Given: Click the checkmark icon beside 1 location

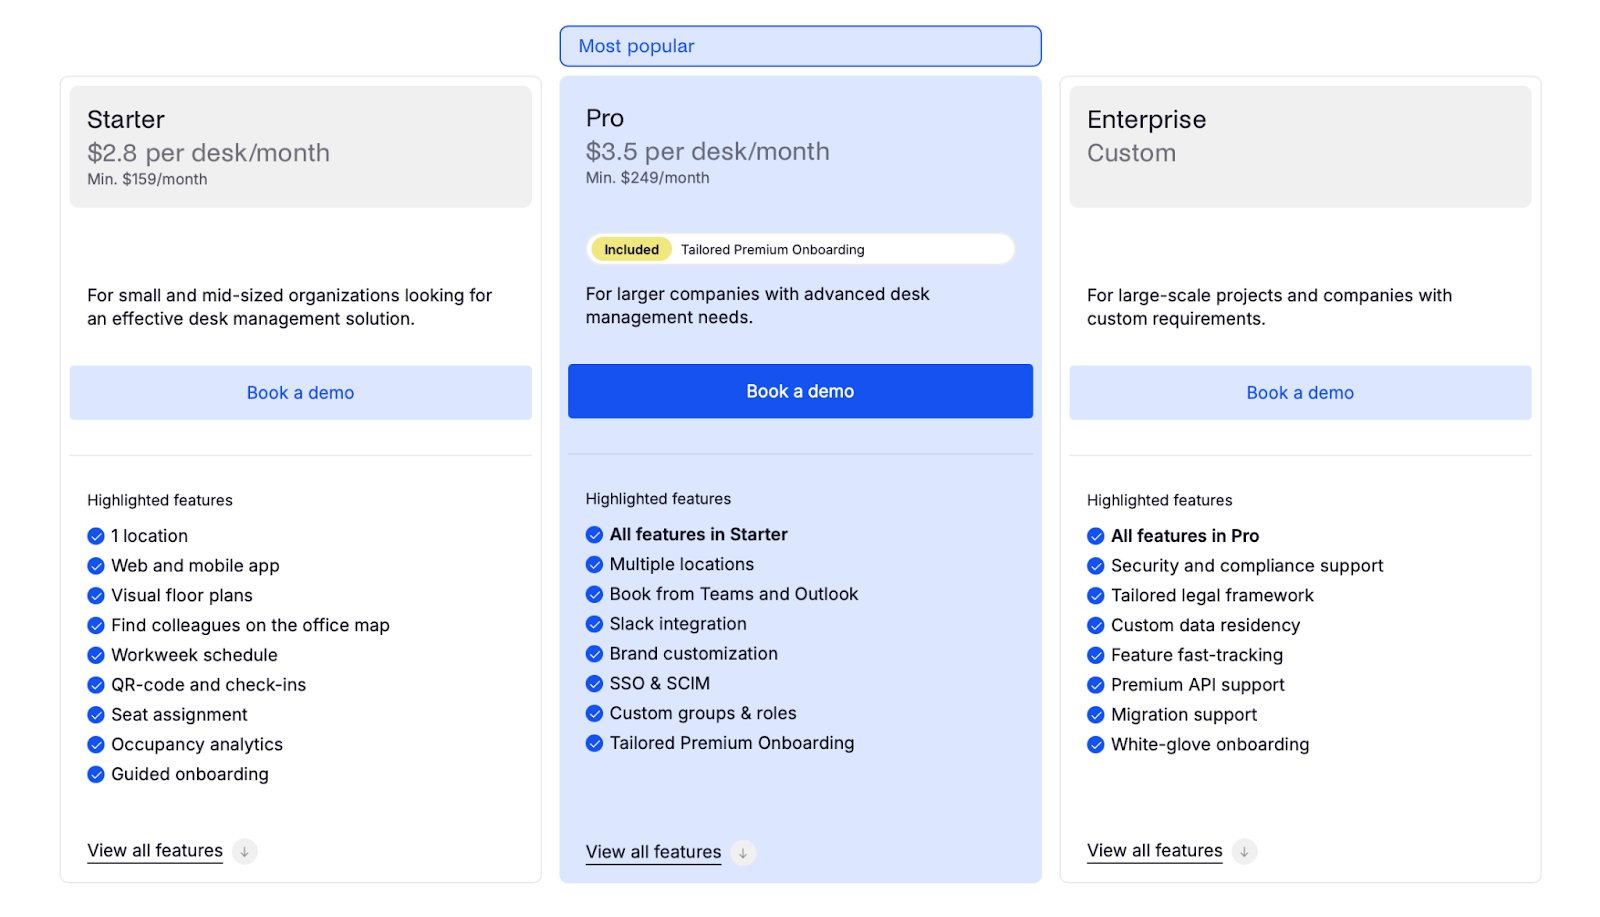Looking at the screenshot, I should (x=96, y=536).
